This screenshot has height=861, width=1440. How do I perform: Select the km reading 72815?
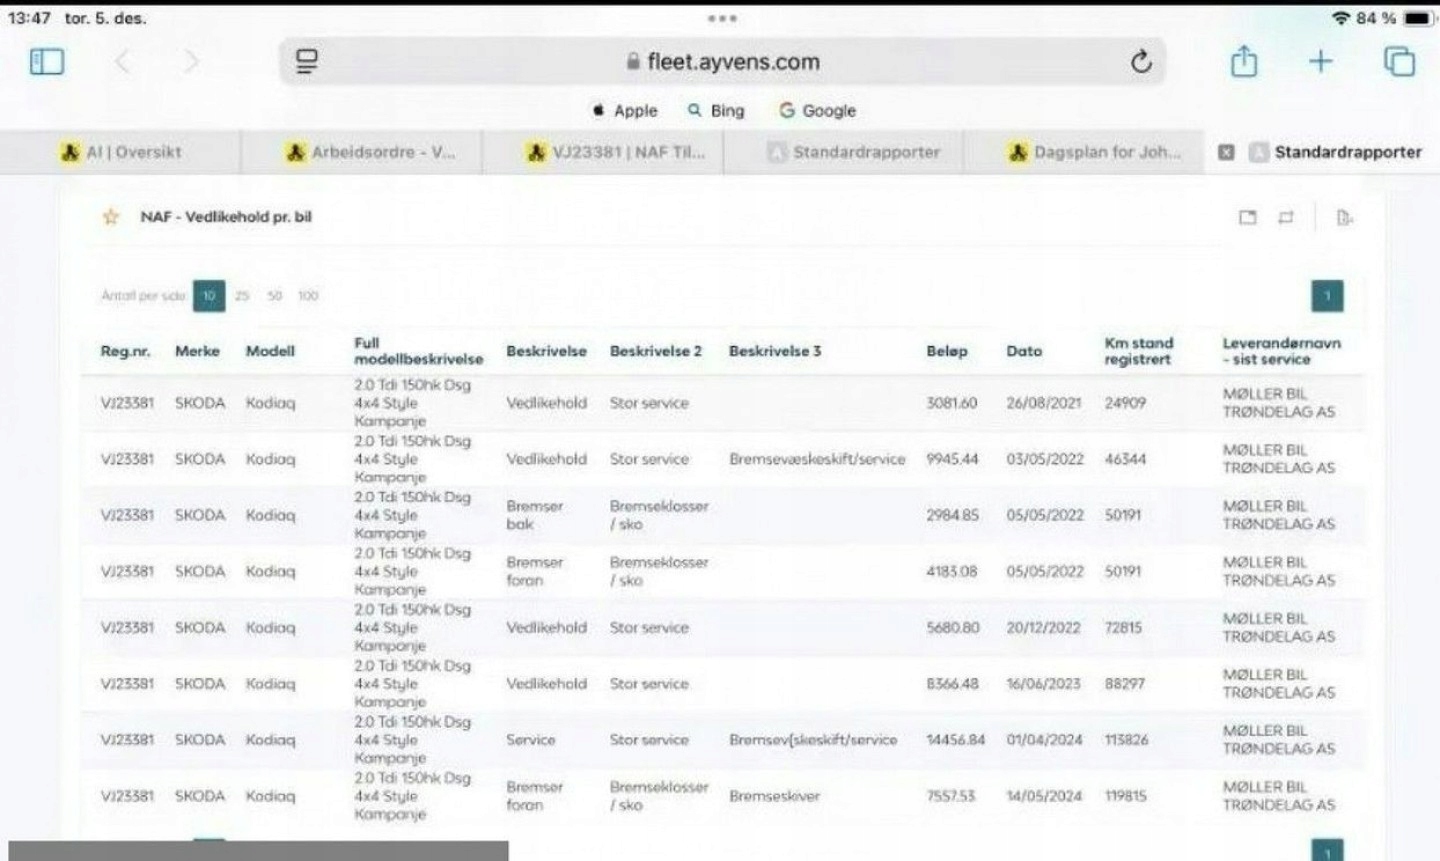1123,628
